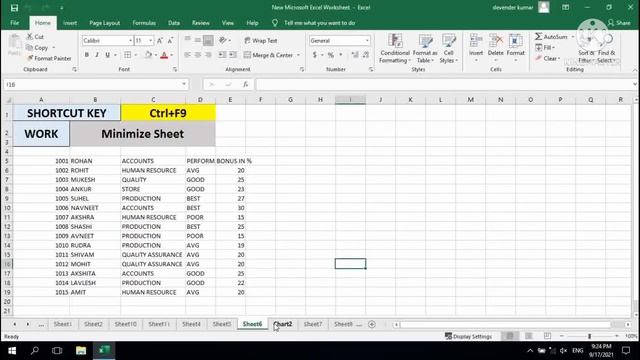Switch to the Sheet10 tab
This screenshot has width=640, height=360.
coord(125,324)
